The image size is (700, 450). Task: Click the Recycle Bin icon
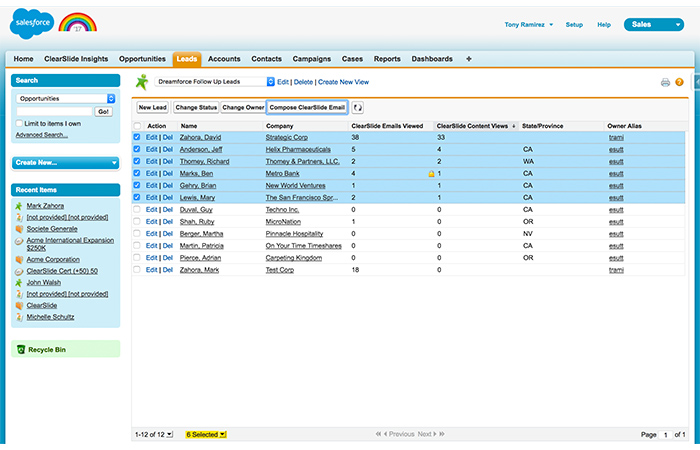(21, 350)
